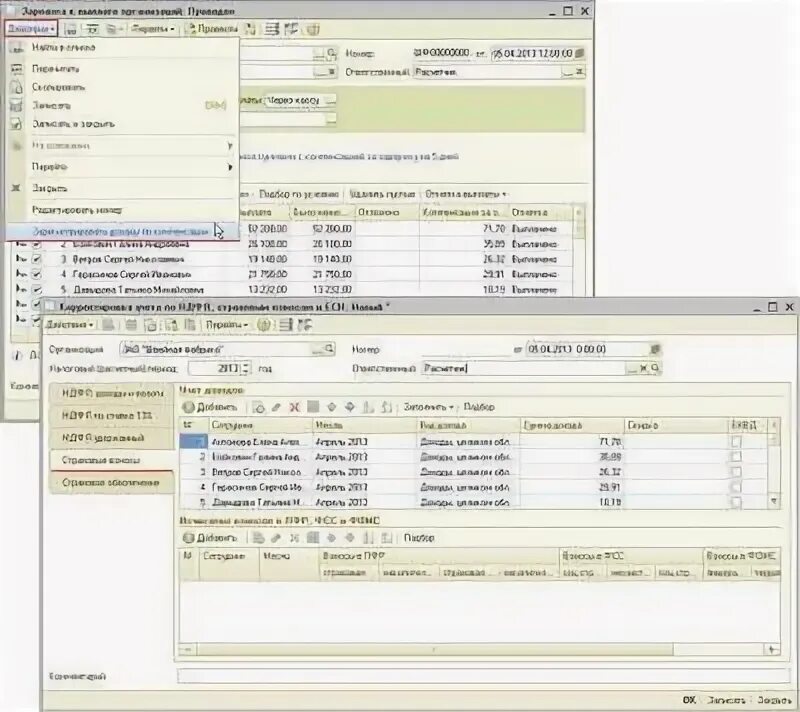Click the calendar icon beside the front window date field
Screen dimensions: 800x712
(x=655, y=349)
